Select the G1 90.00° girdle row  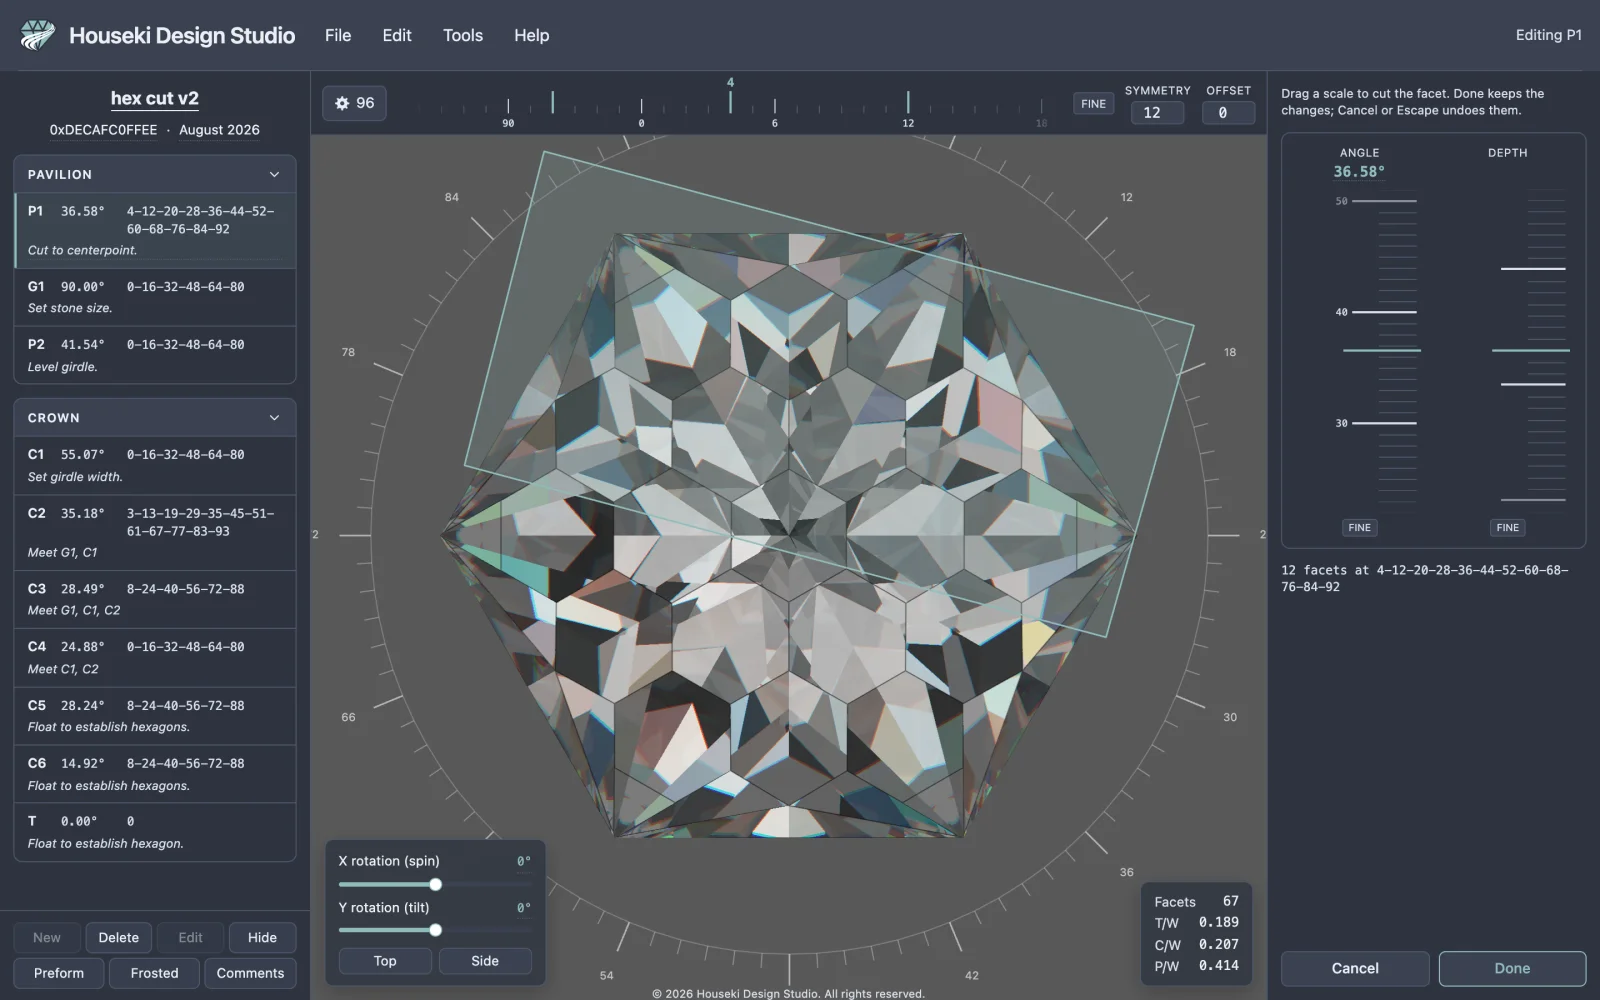point(156,297)
